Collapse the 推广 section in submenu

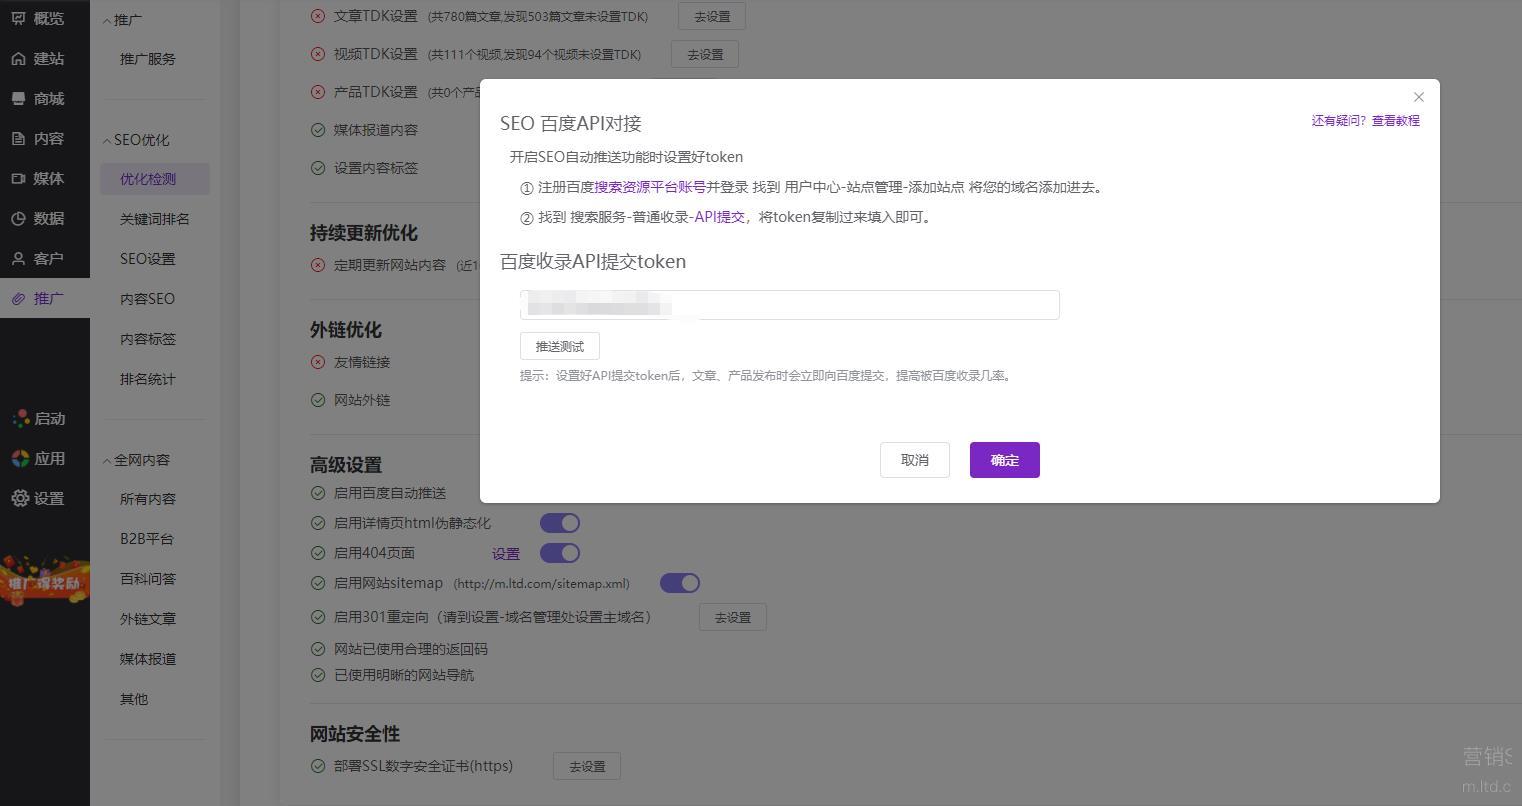click(107, 20)
